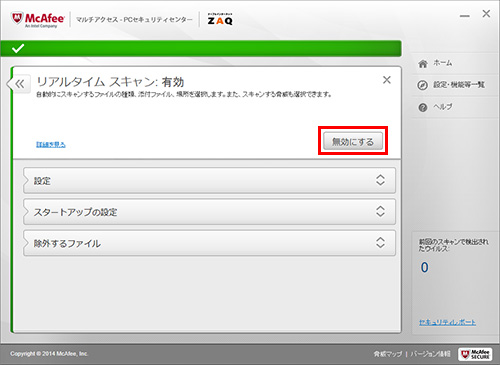Click the arrows on the スタートアップの設定 row
500x365 pixels.
coord(380,211)
